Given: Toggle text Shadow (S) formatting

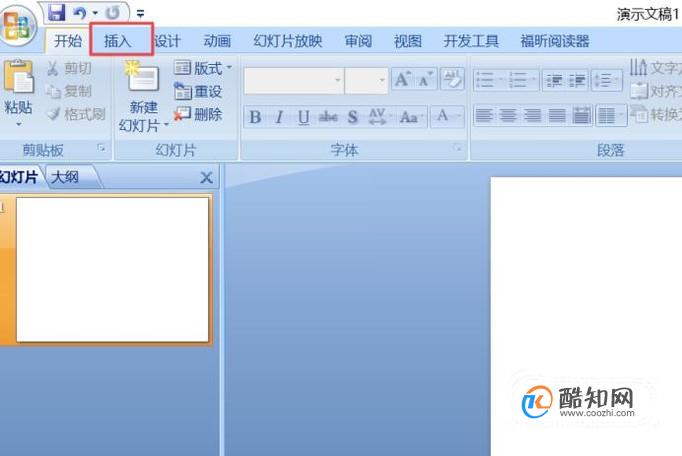Looking at the screenshot, I should 352,117.
